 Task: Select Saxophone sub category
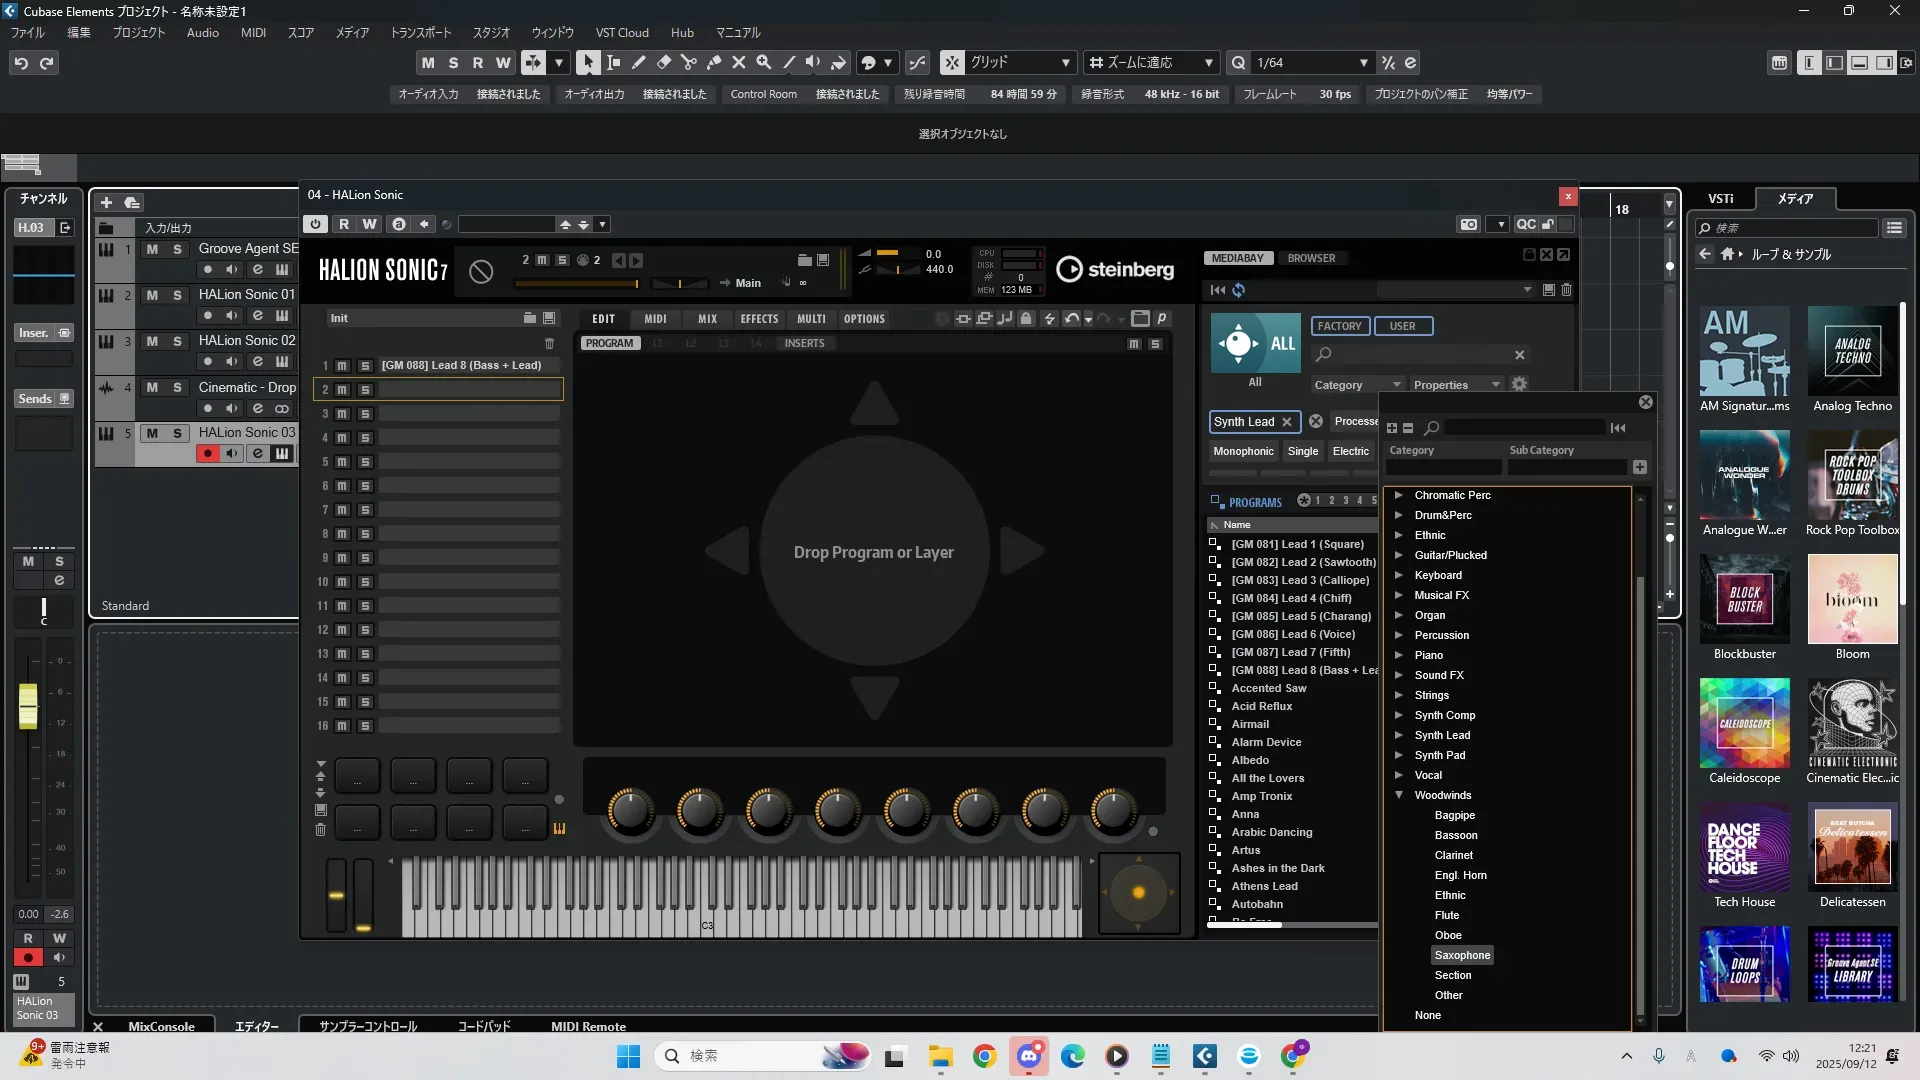click(x=1462, y=955)
